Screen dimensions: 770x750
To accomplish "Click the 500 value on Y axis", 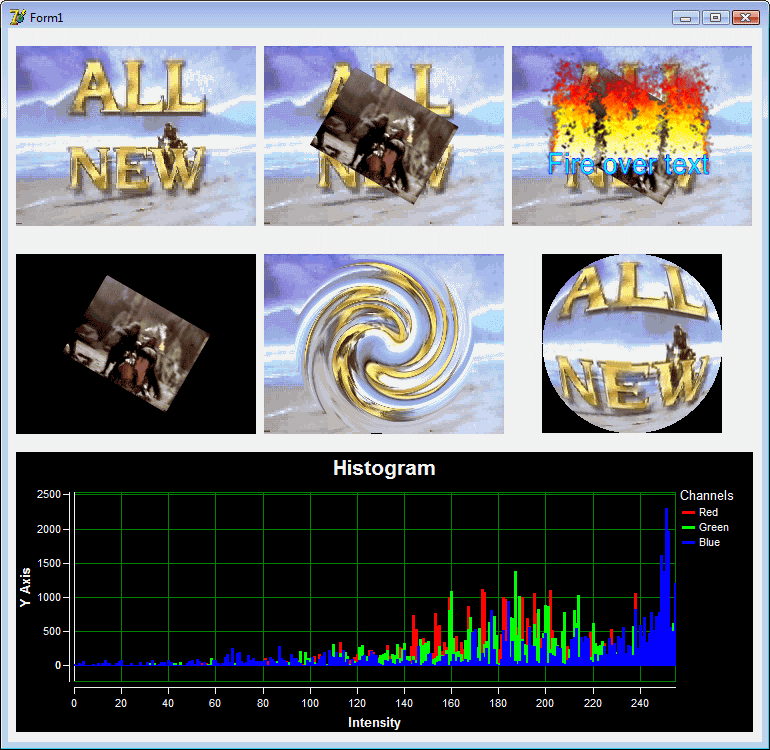I will point(52,631).
